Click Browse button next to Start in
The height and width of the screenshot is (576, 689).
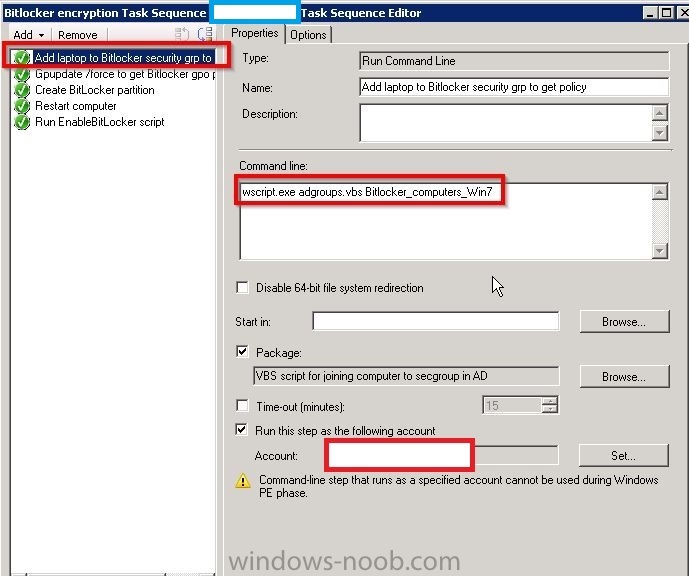coord(624,322)
